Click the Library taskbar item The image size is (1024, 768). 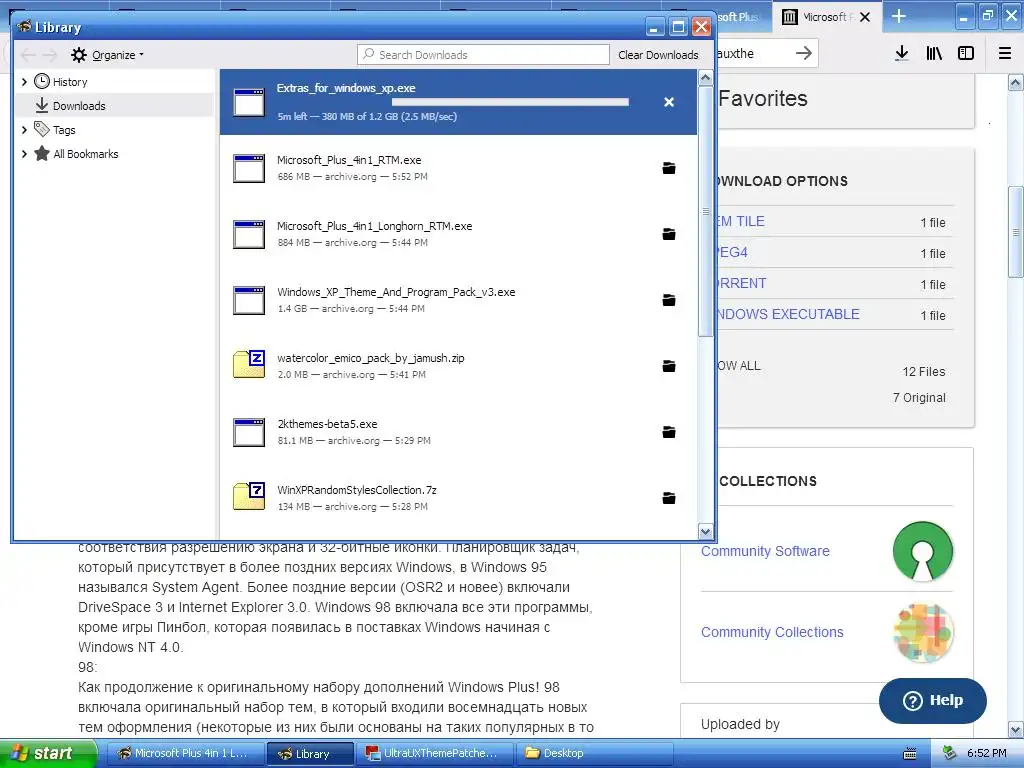[311, 754]
